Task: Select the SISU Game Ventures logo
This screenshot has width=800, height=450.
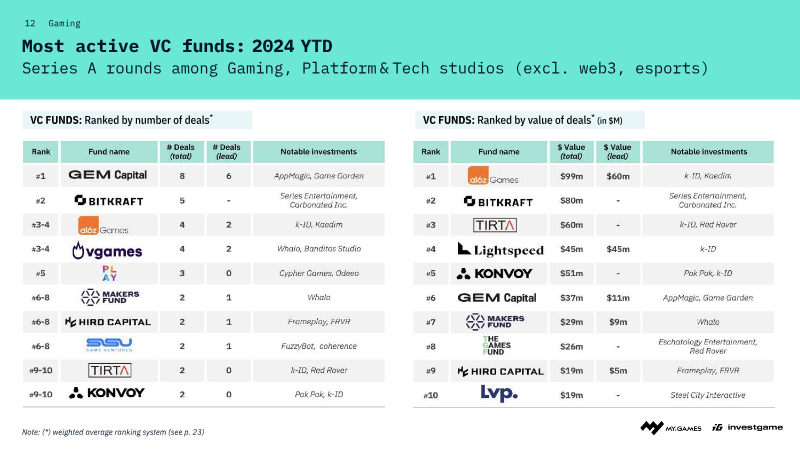Action: coord(109,345)
